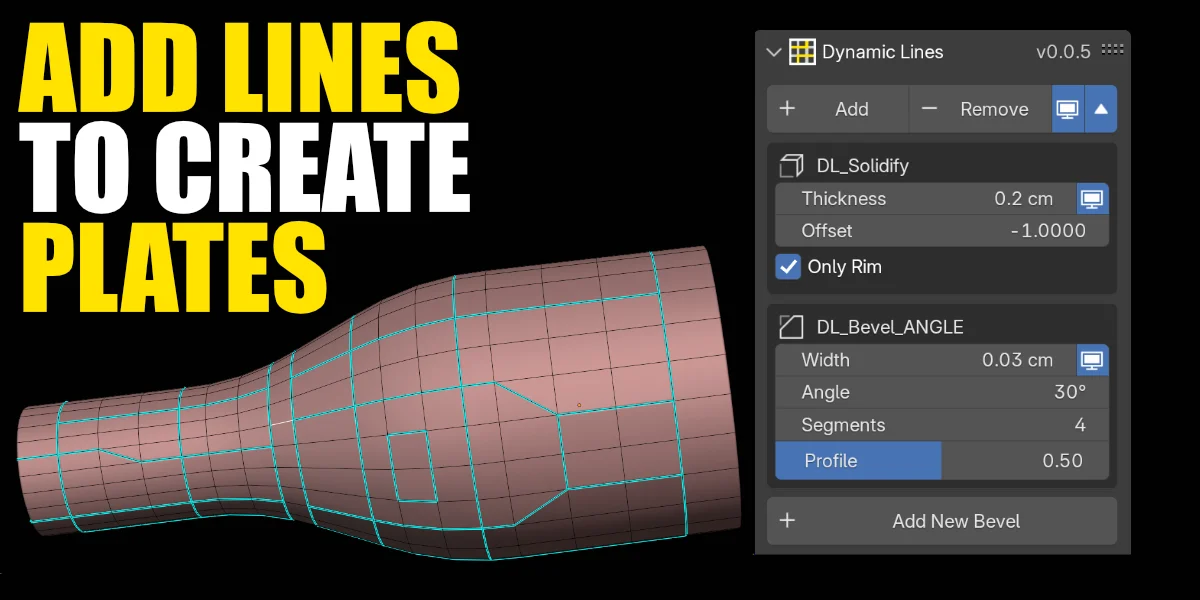Click the upward collapse arrow next to viewport toggle
This screenshot has height=600, width=1200.
pyautogui.click(x=1099, y=109)
